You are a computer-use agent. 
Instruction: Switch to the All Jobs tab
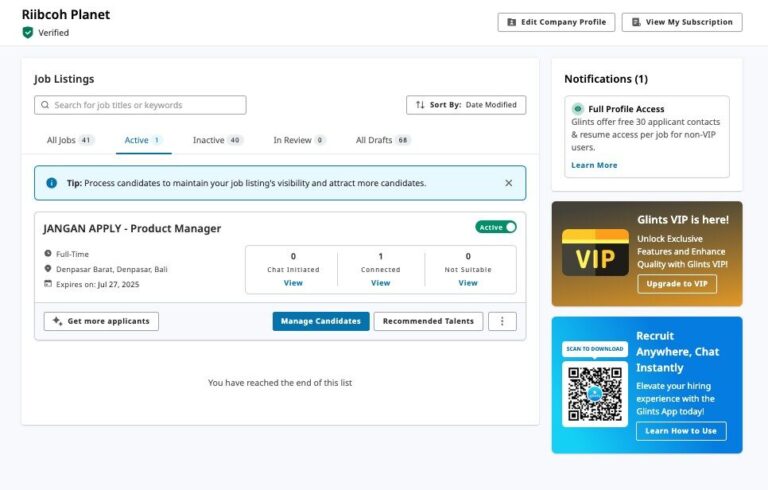point(70,140)
